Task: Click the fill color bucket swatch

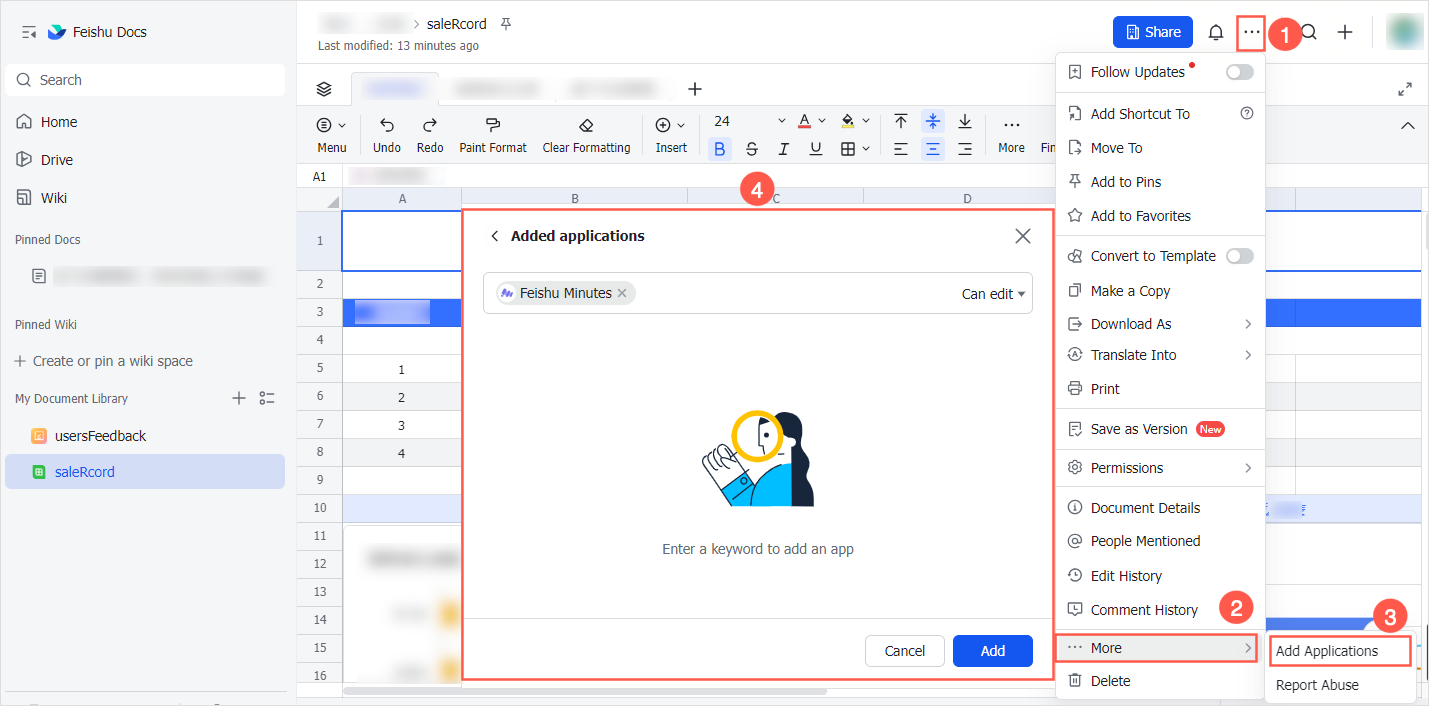Action: [848, 121]
